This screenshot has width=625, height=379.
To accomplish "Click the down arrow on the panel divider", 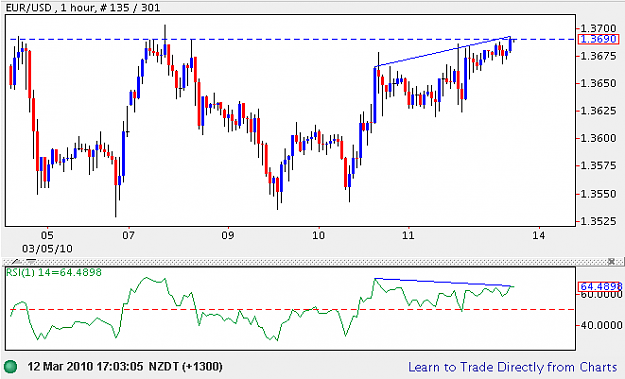I will (x=31, y=262).
